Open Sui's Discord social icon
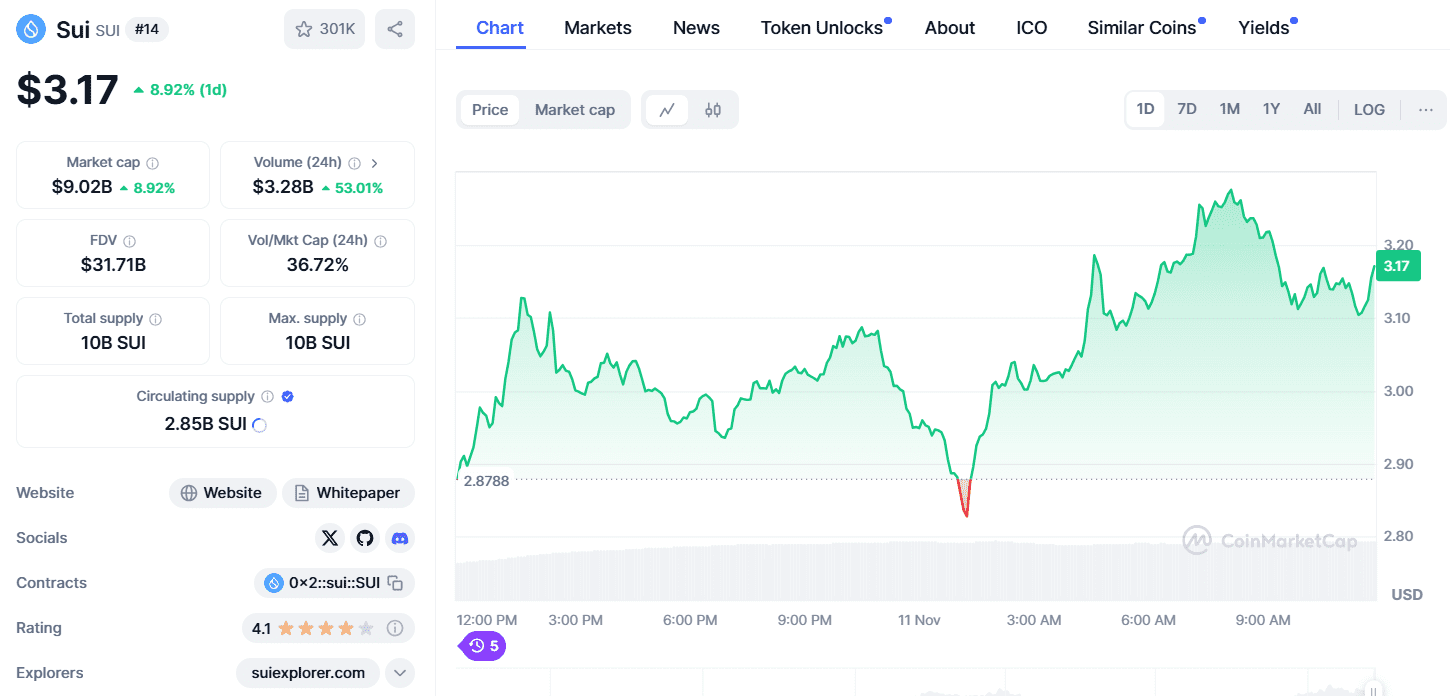1450x696 pixels. click(x=400, y=538)
